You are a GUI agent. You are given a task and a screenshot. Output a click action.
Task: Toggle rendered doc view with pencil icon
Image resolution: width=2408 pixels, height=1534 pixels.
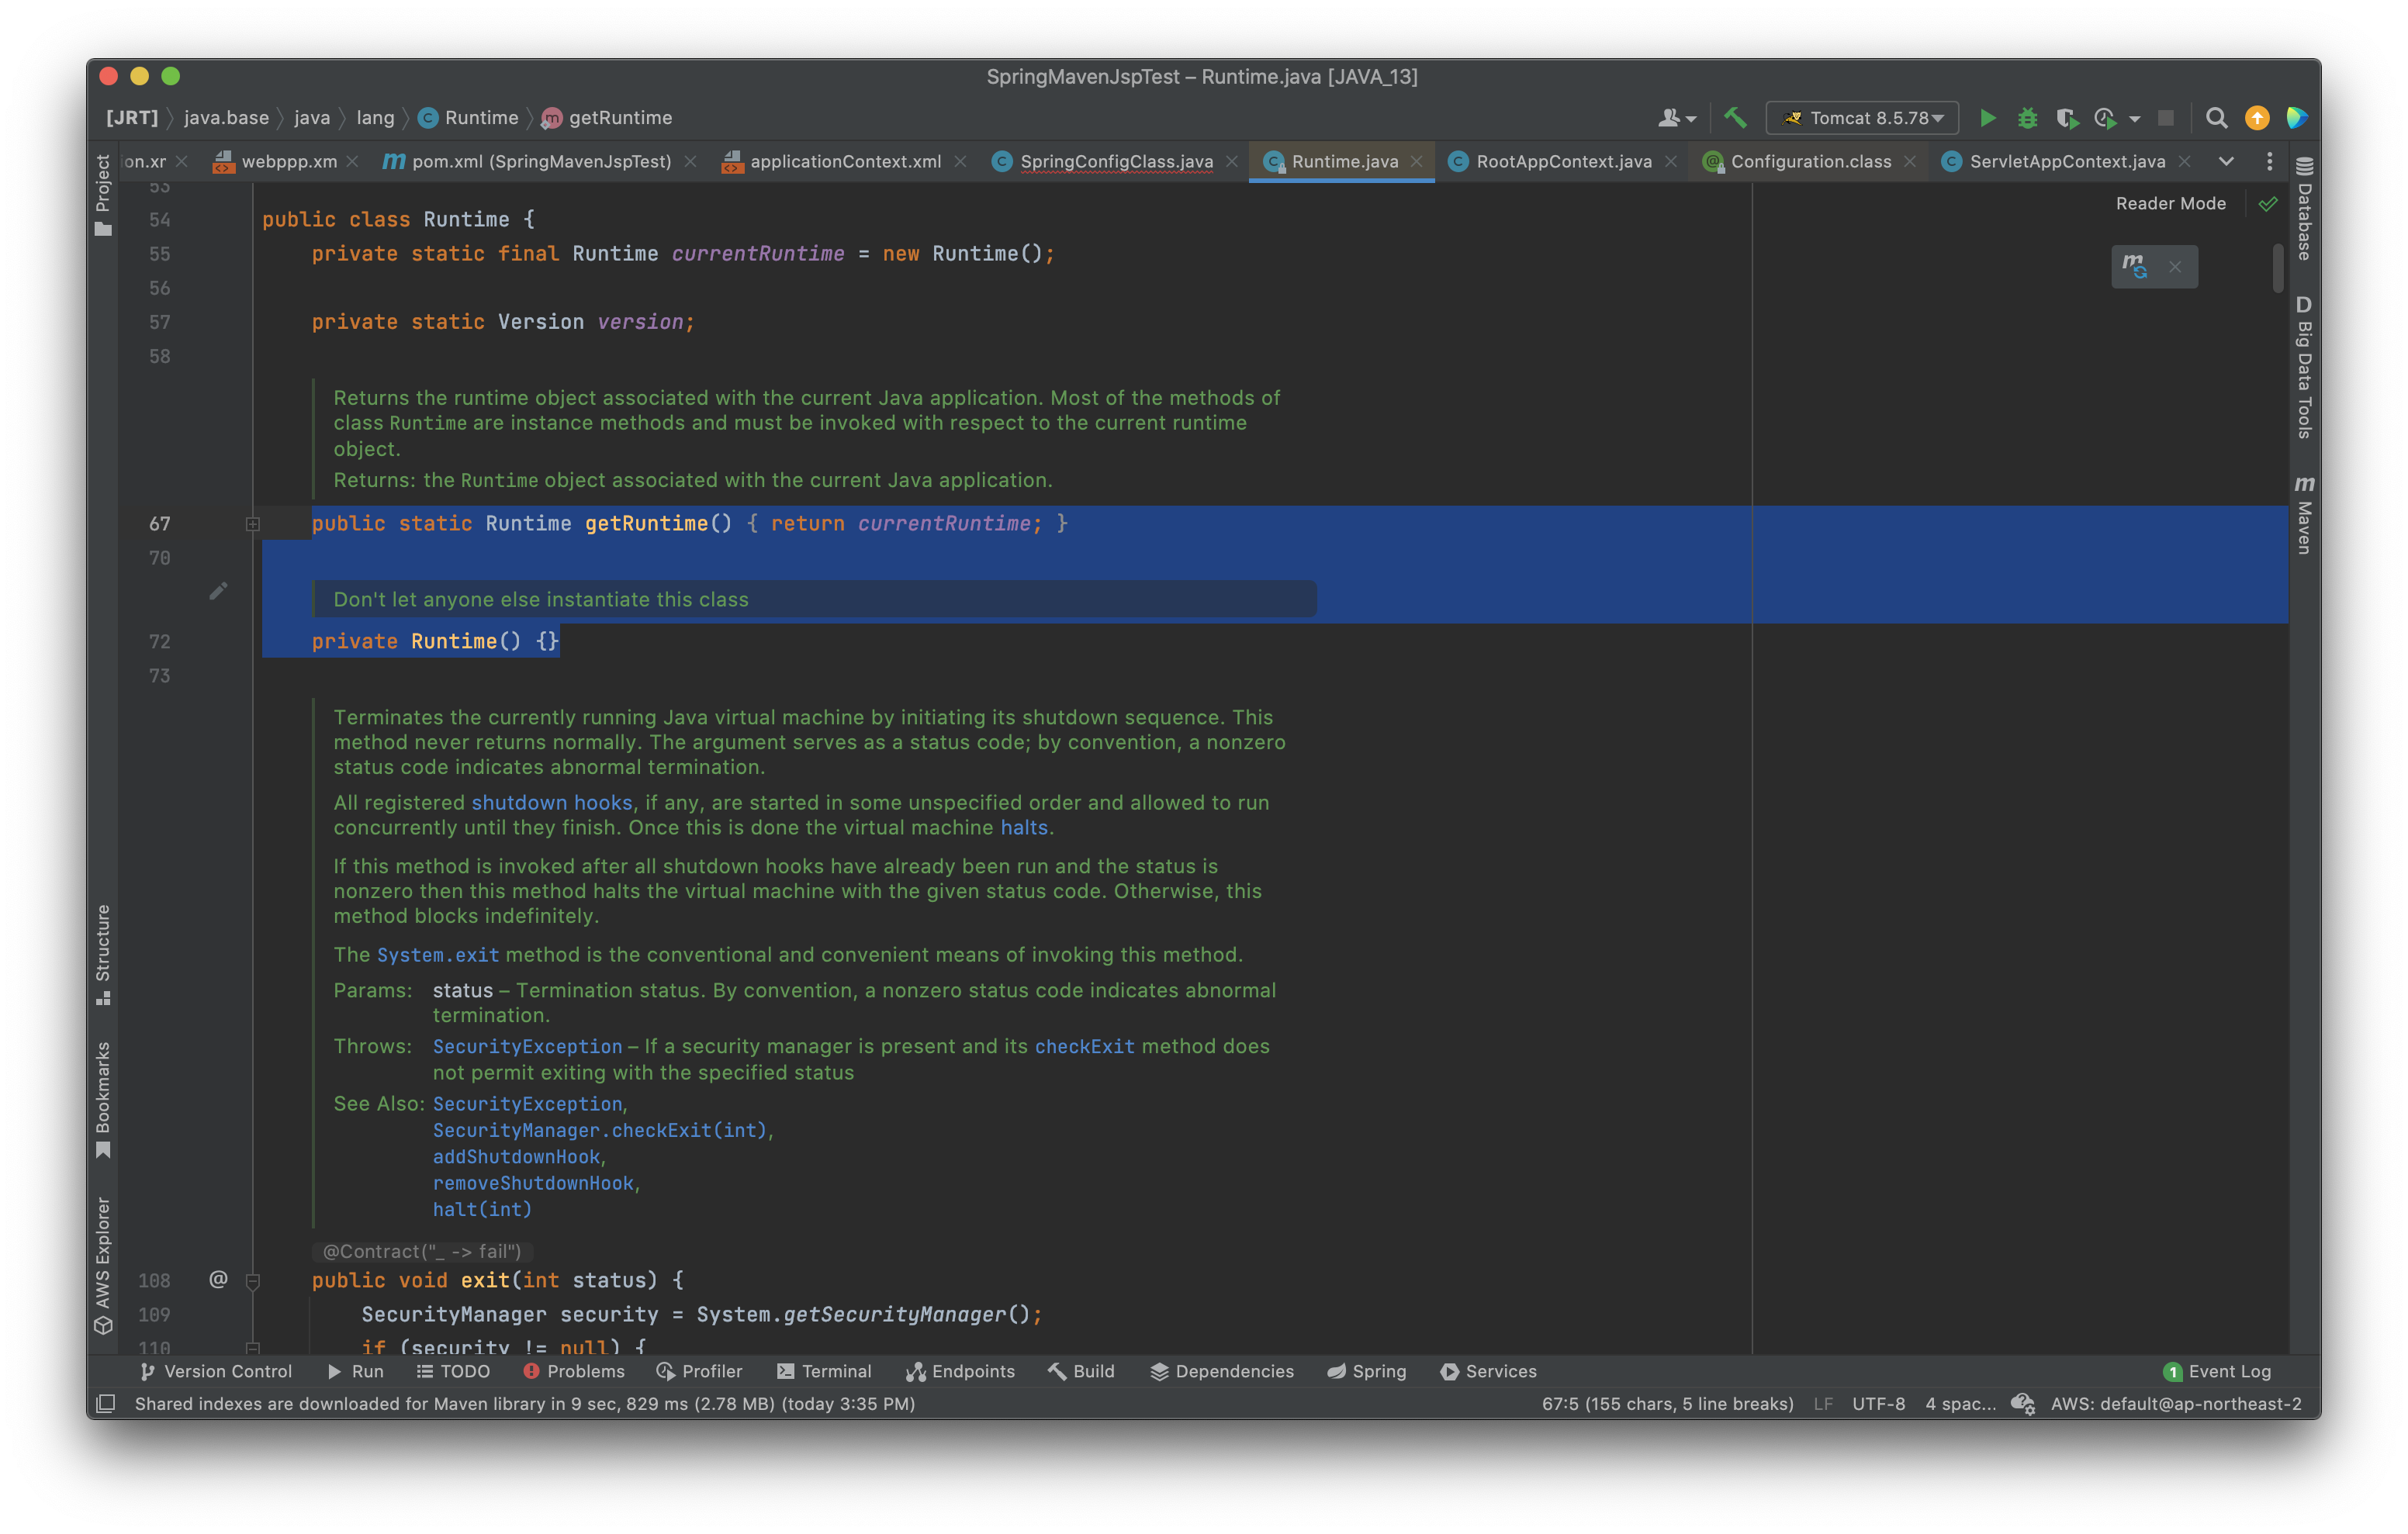pos(218,591)
